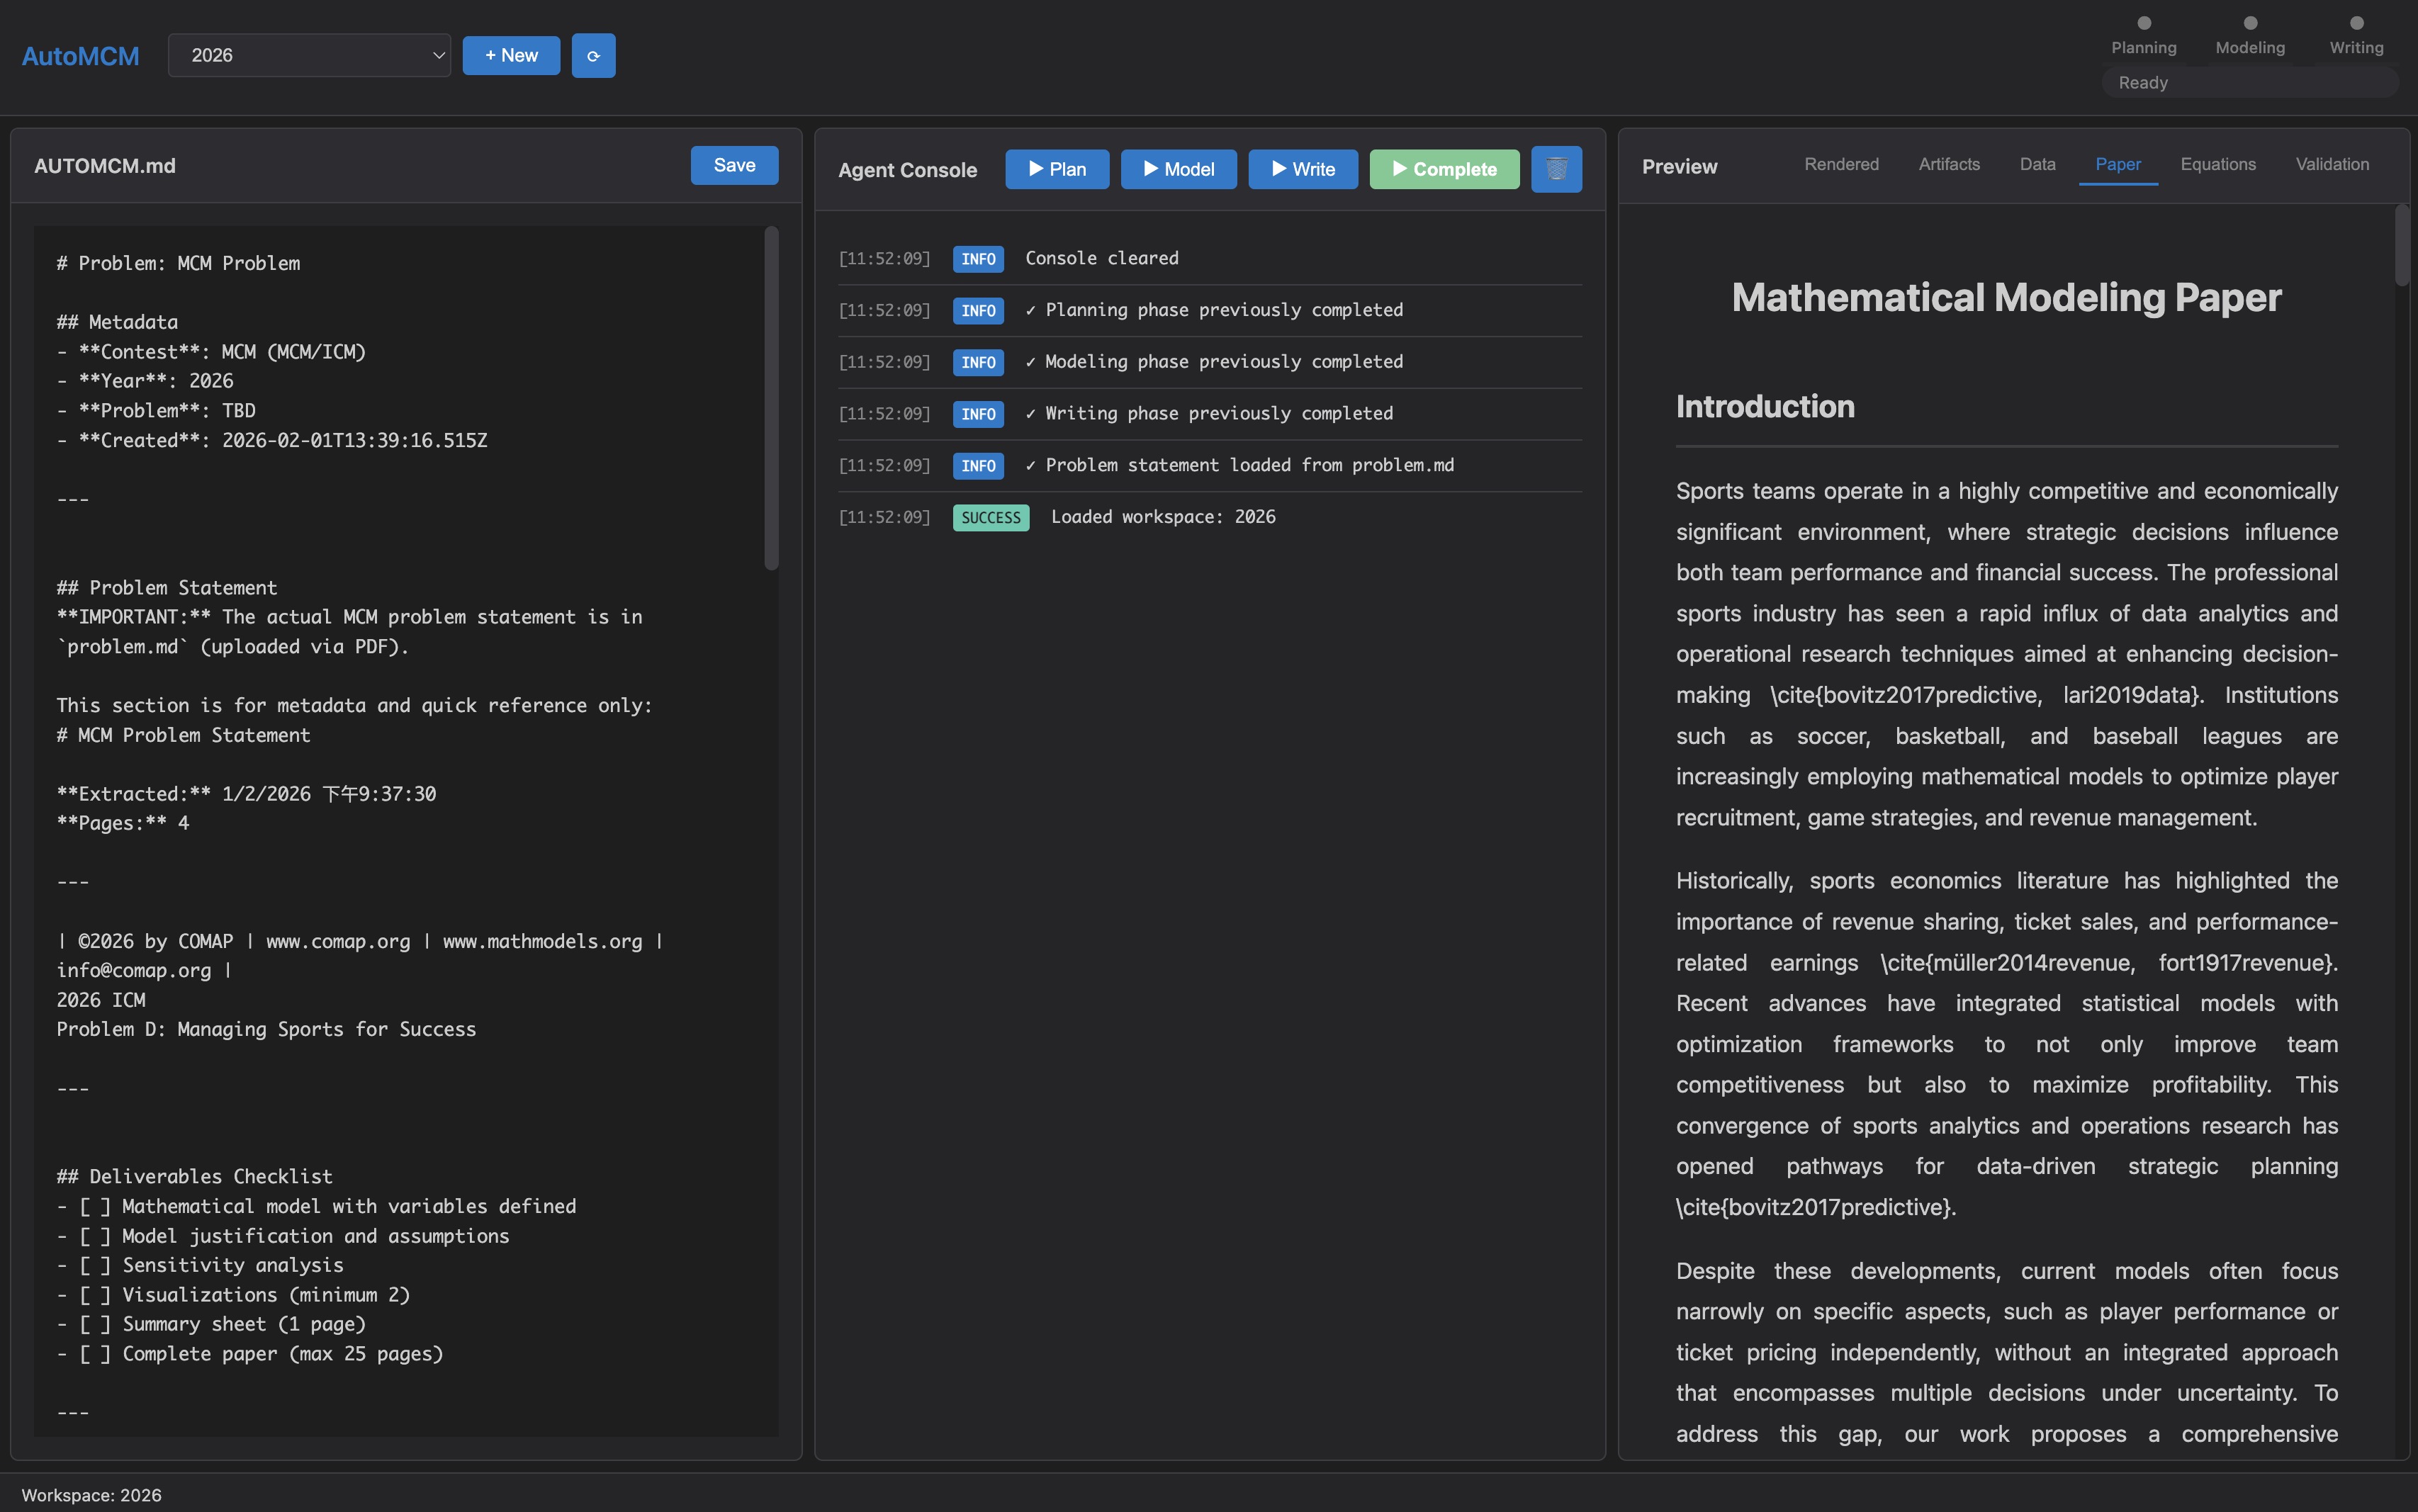
Task: Run the Model phase
Action: (1178, 169)
